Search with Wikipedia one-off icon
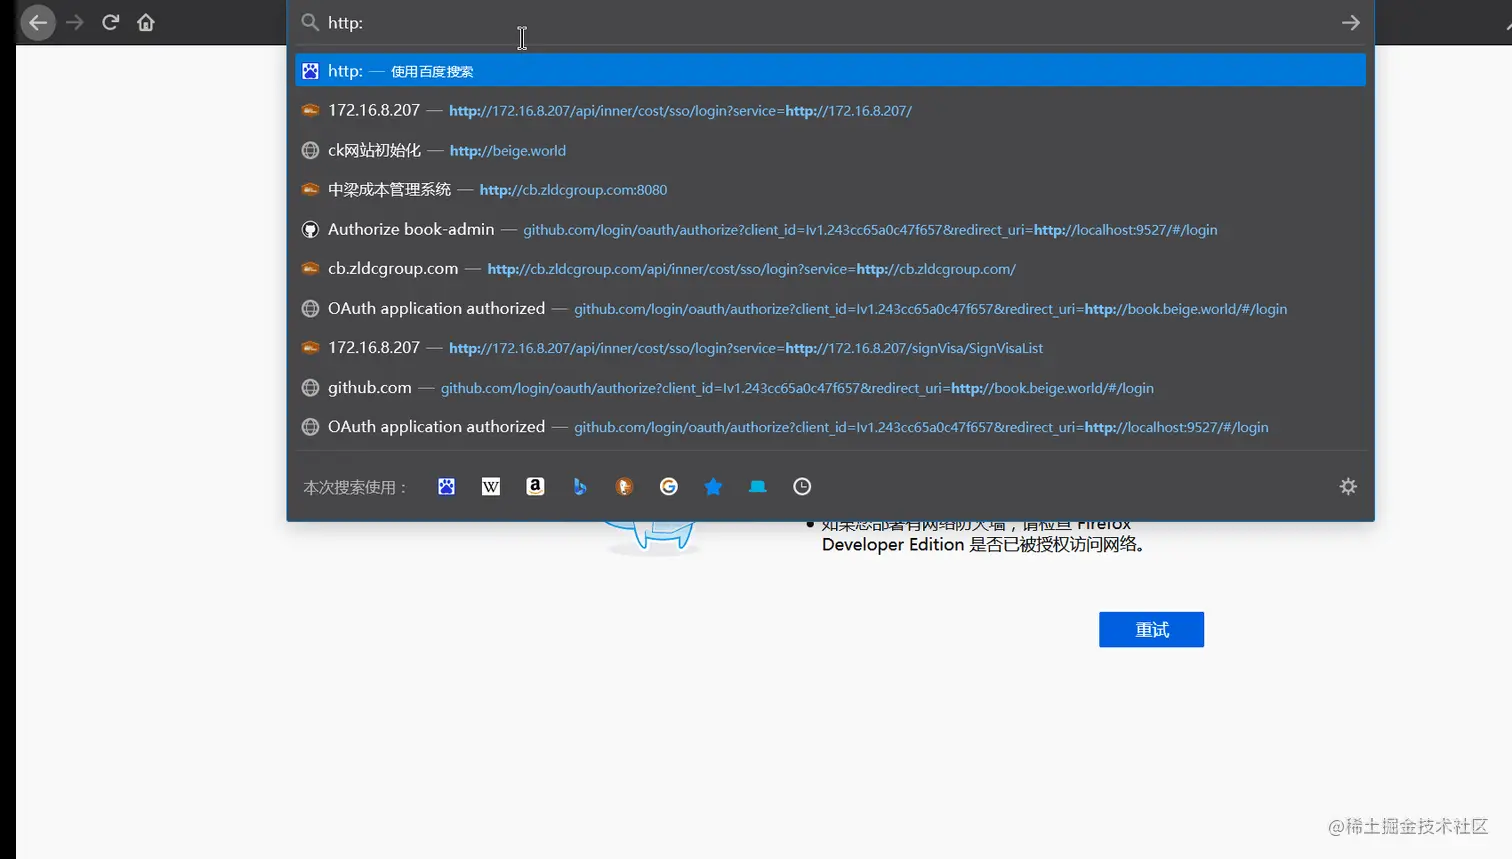Viewport: 1512px width, 859px height. coord(491,486)
